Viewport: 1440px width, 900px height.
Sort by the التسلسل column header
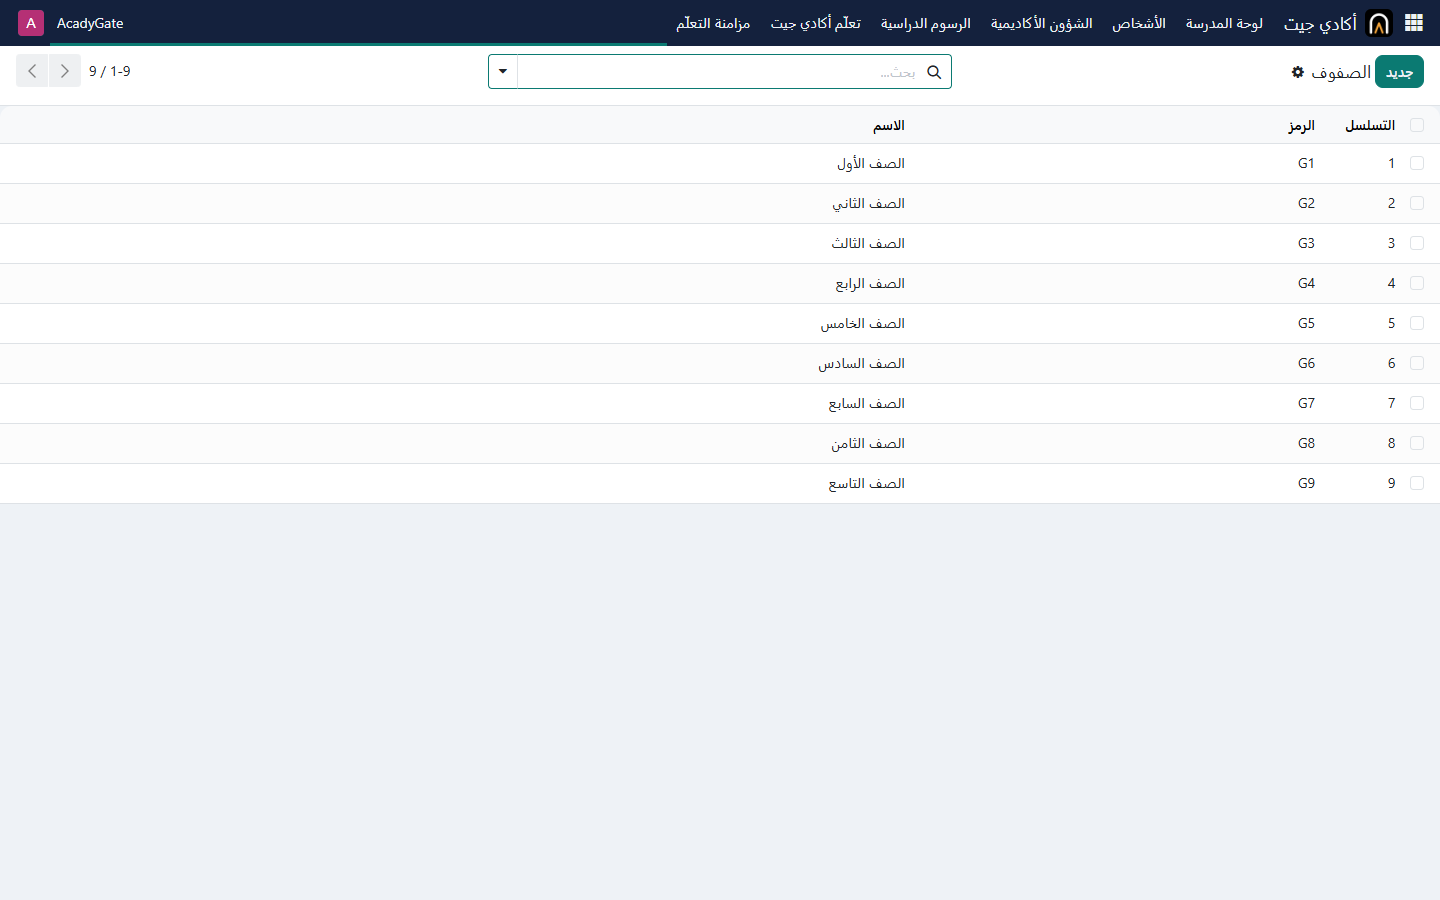[1370, 125]
